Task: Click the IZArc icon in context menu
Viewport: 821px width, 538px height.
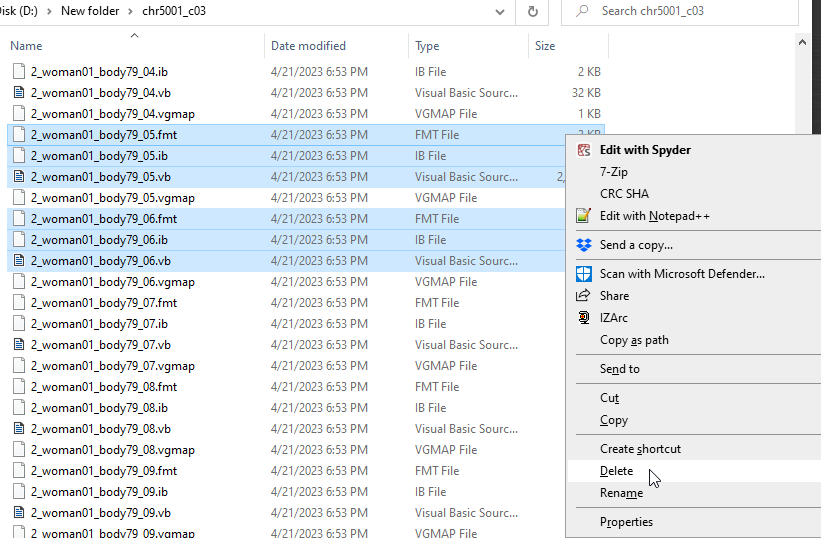Action: point(583,318)
